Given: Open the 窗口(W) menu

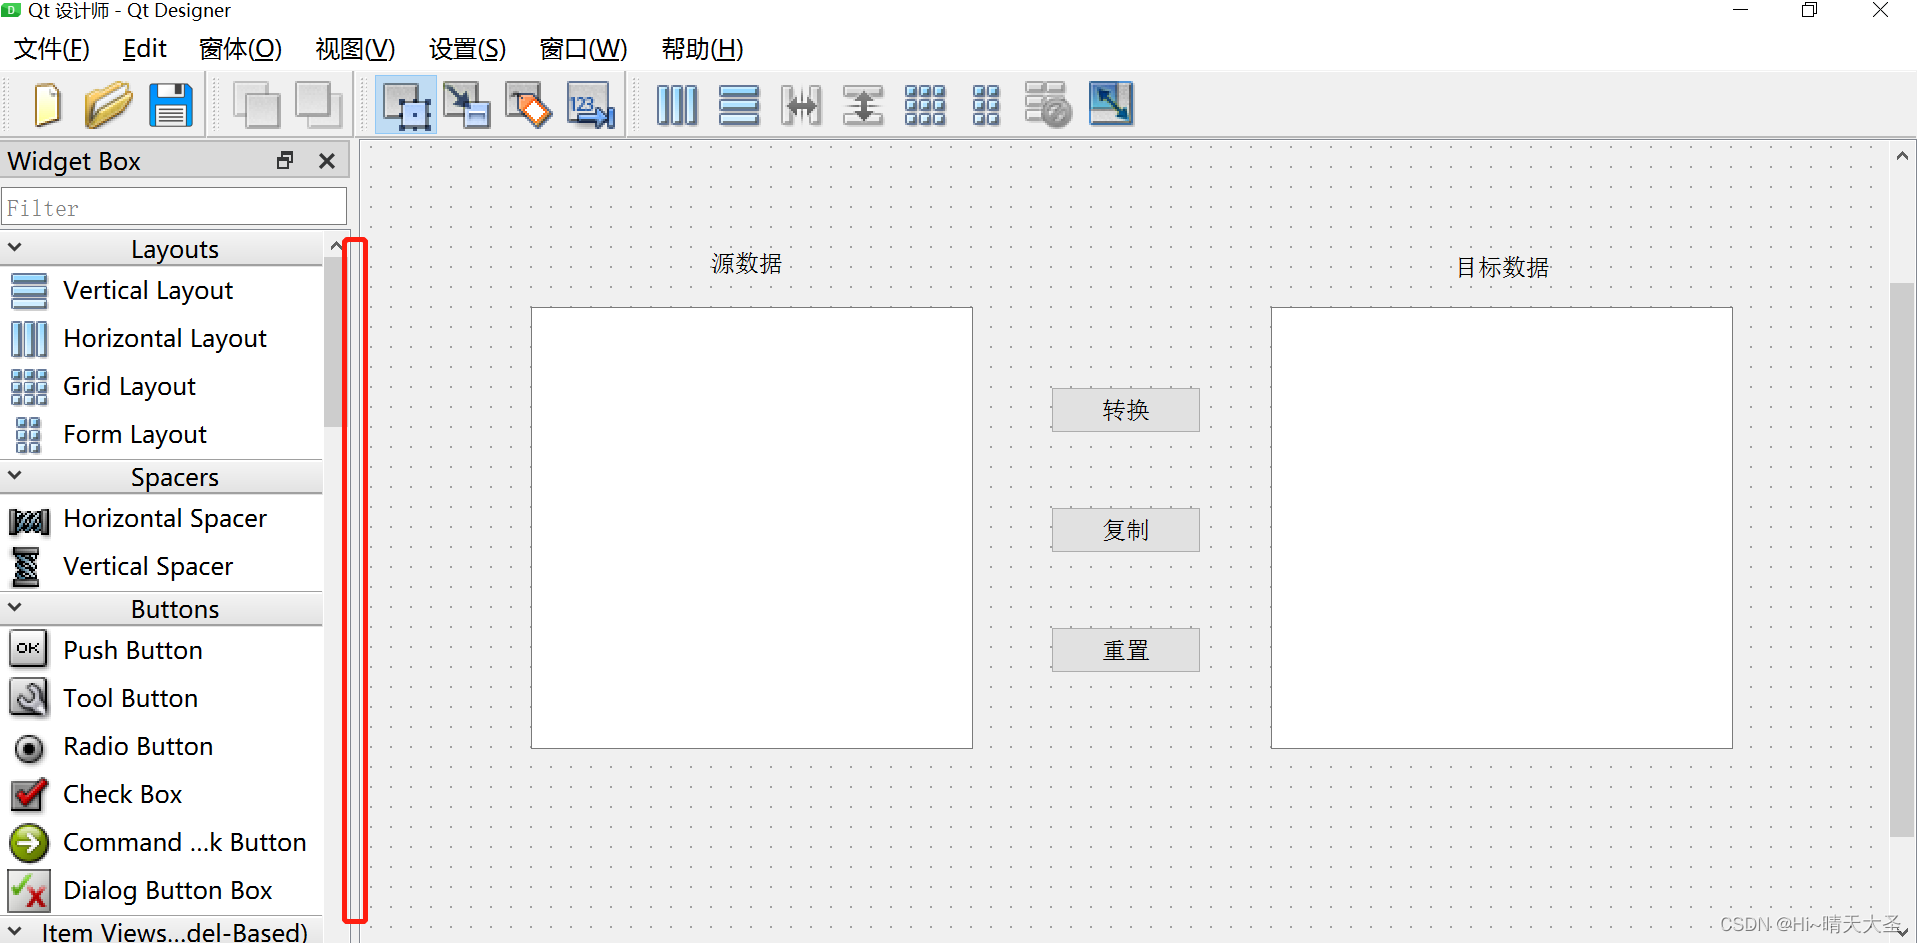Looking at the screenshot, I should coord(582,48).
